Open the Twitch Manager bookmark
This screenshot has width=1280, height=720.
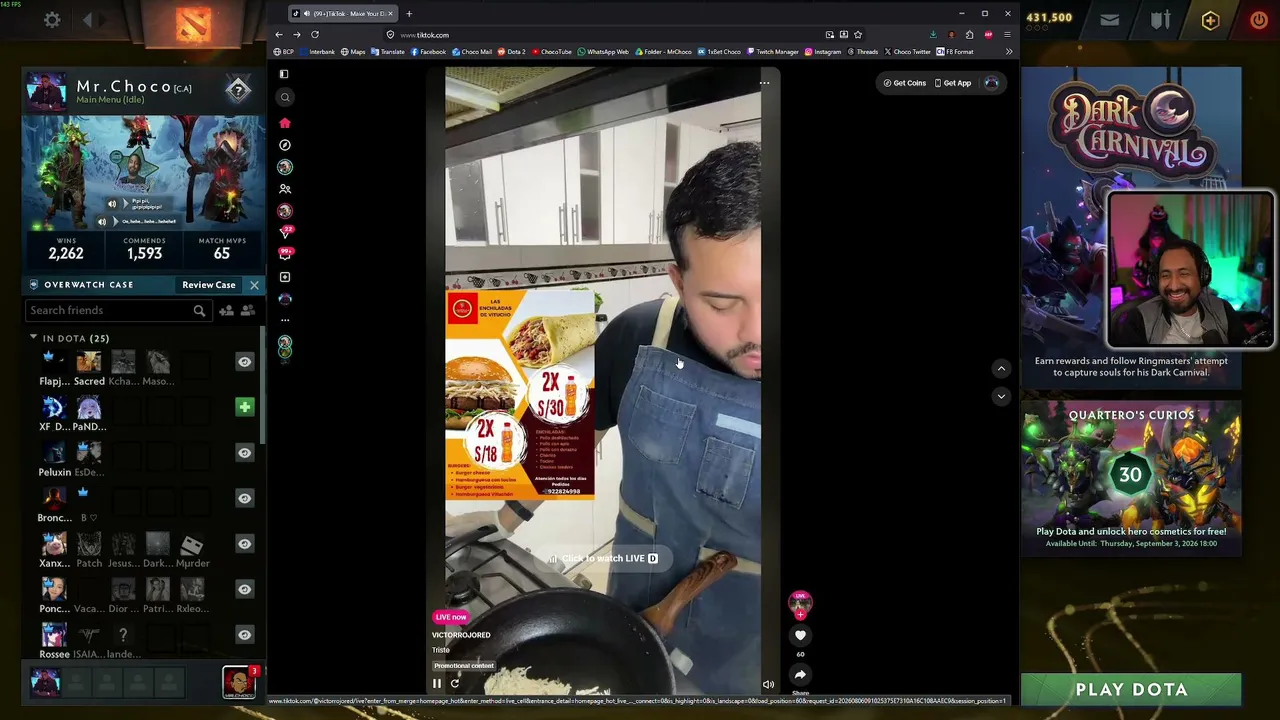coord(772,52)
